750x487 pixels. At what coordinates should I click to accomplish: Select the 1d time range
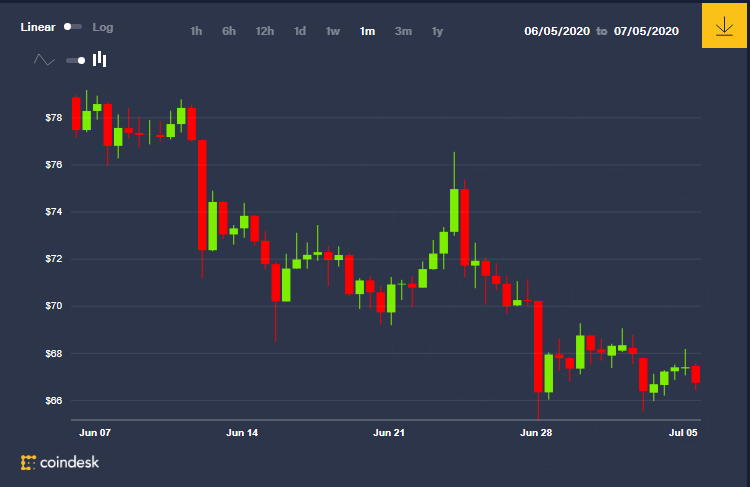(x=300, y=31)
